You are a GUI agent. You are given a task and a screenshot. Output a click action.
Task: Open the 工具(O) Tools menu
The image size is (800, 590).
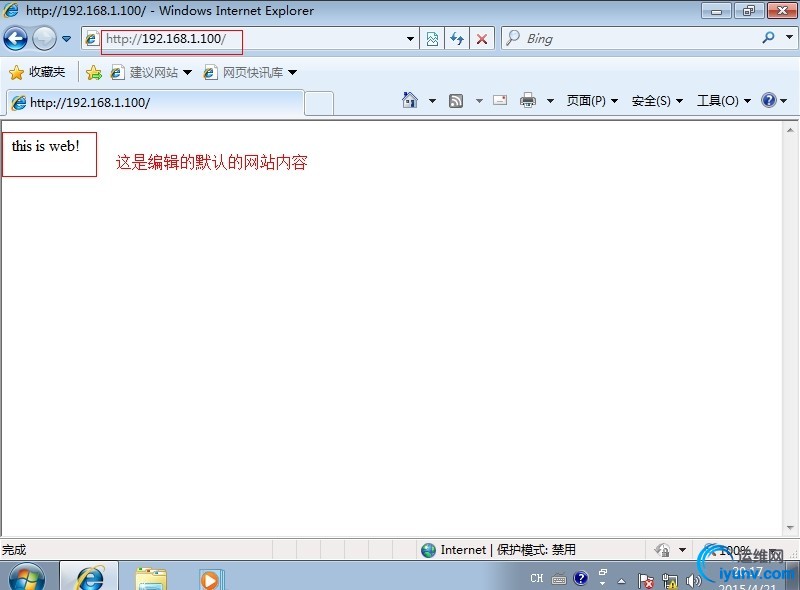(724, 101)
